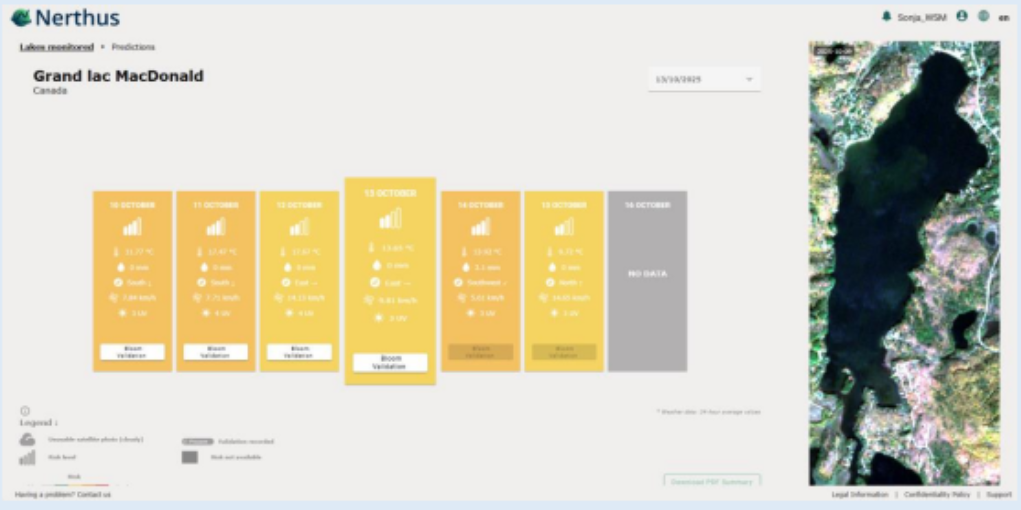The height and width of the screenshot is (510, 1021).
Task: Click the cloudy satellite photo legend icon
Action: (x=28, y=440)
